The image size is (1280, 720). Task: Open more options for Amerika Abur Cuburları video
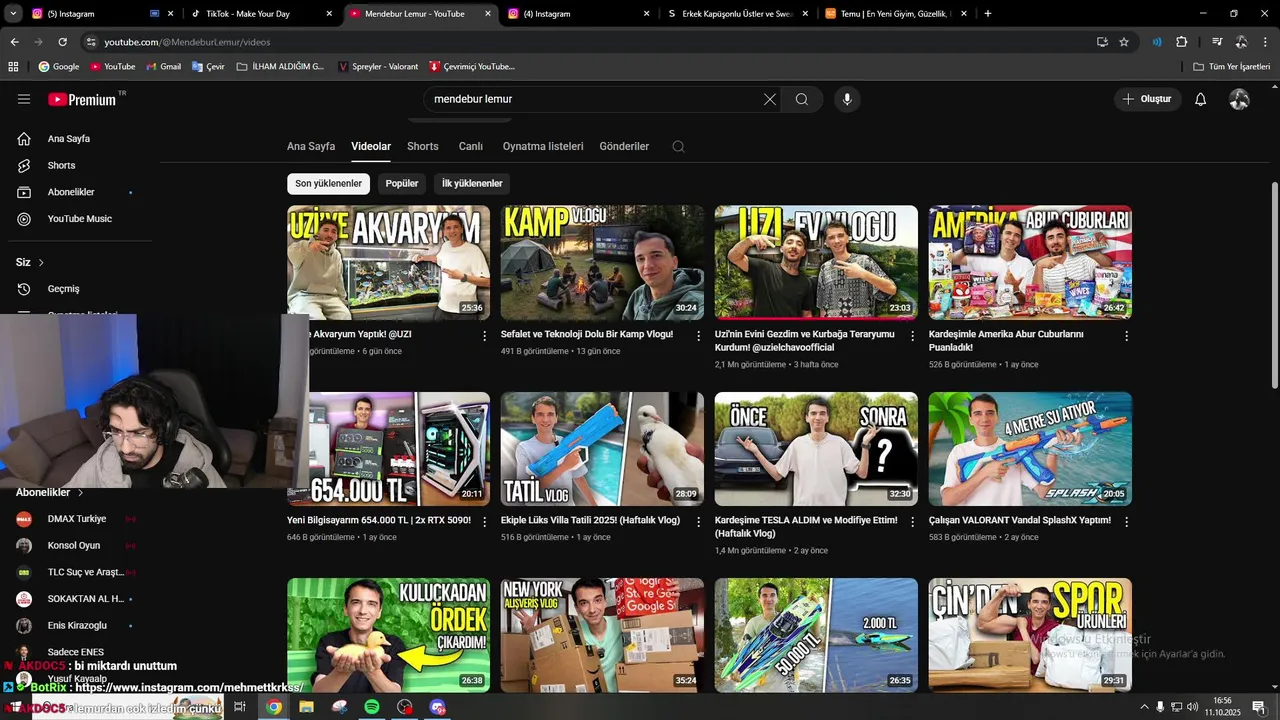[x=1126, y=336]
